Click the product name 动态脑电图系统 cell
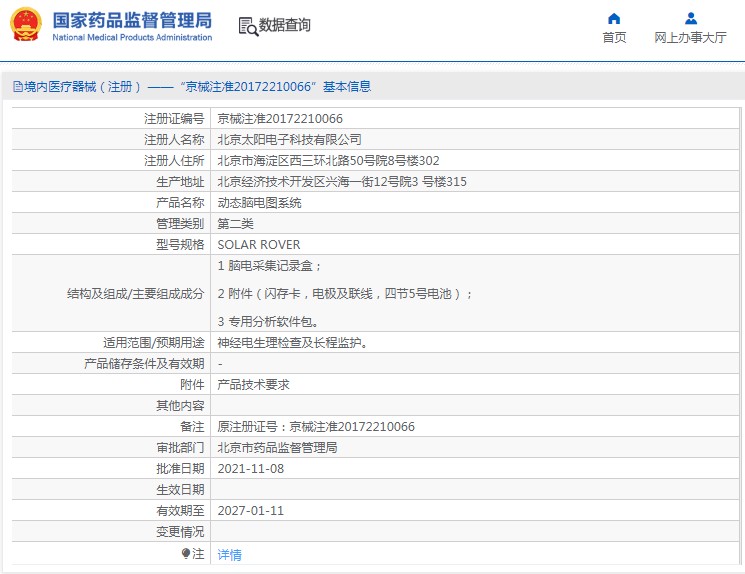 click(x=259, y=203)
